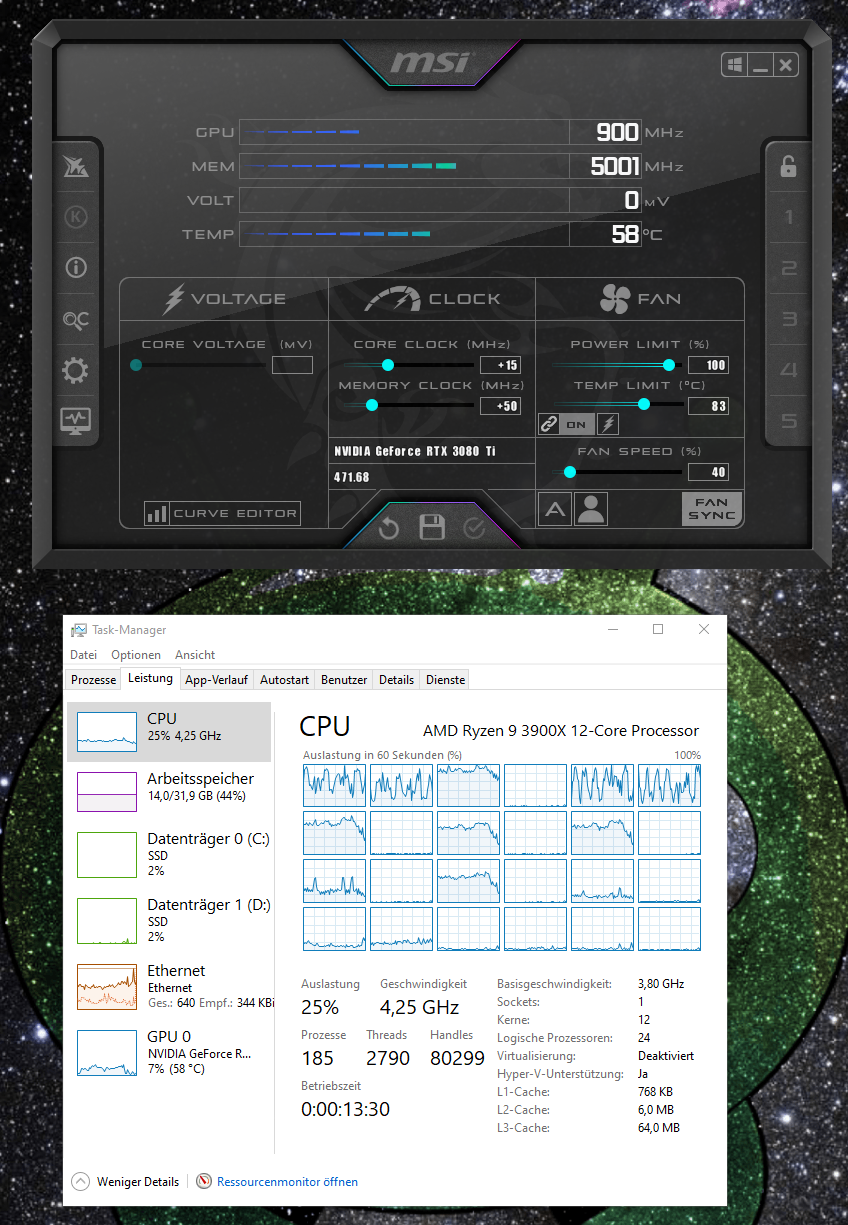Viewport: 848px width, 1225px height.
Task: Adjust the Temp Limit slider handle
Action: [644, 404]
